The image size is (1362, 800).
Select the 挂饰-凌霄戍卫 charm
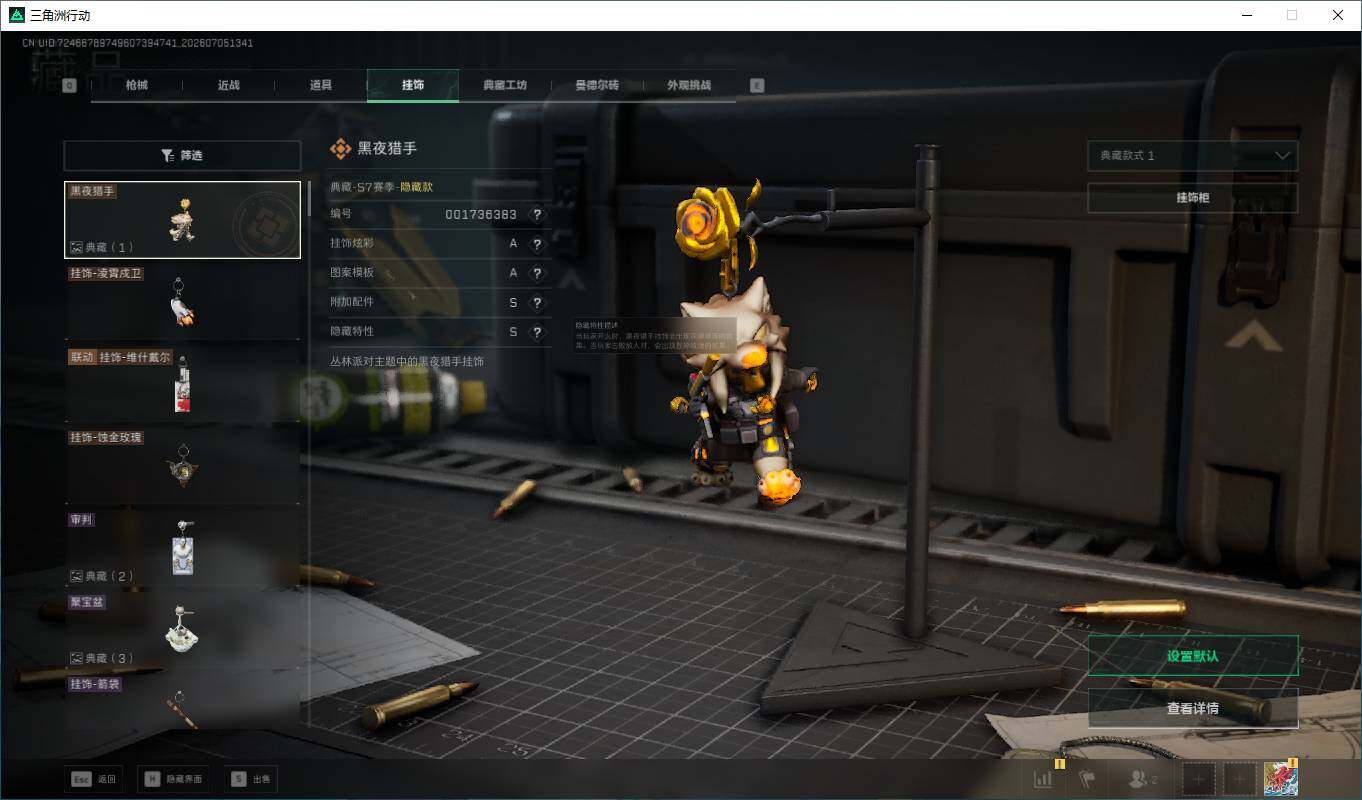182,301
